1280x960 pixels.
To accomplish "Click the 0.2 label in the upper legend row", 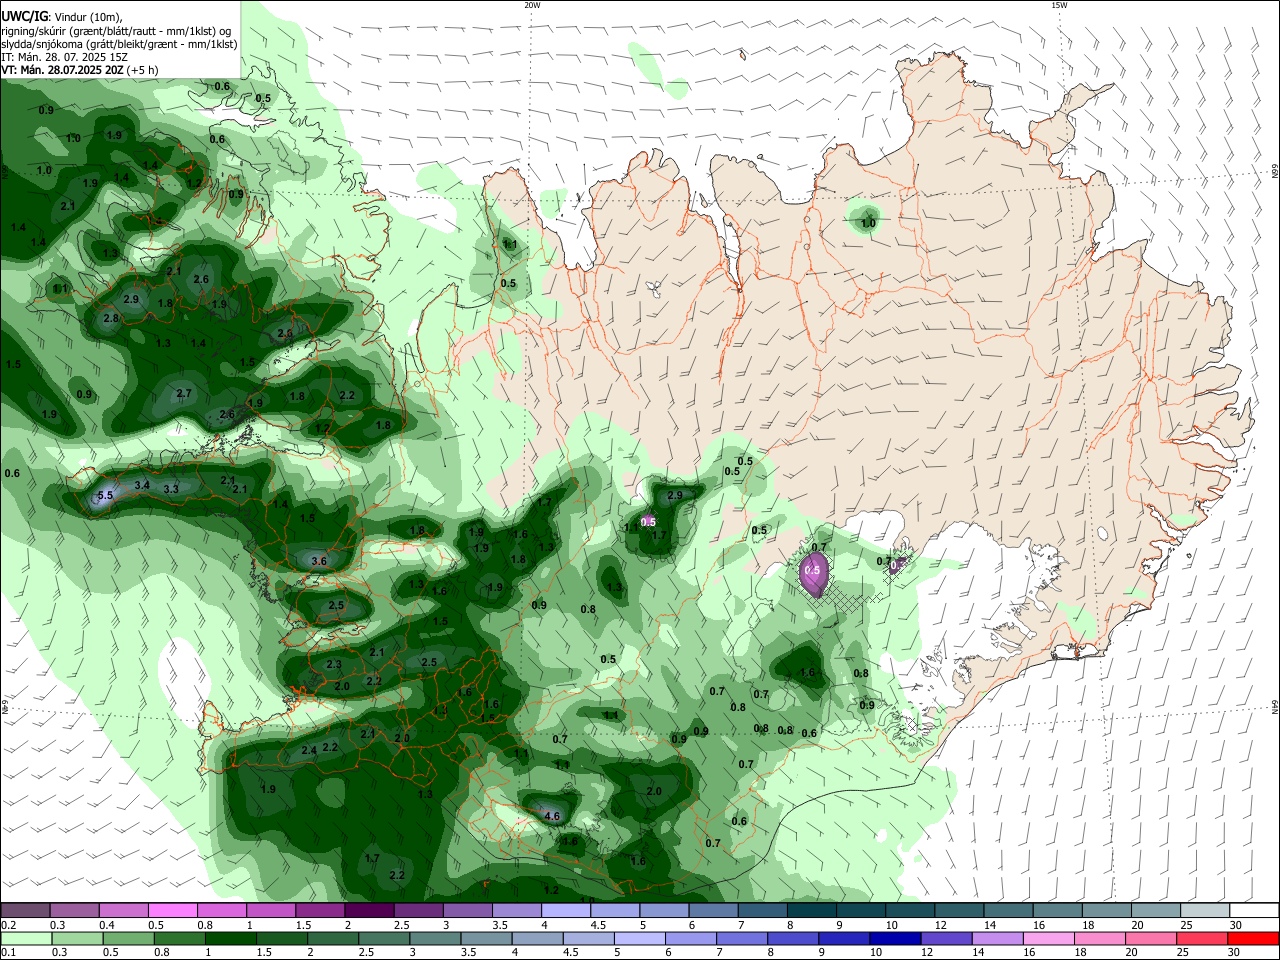I will pos(9,925).
